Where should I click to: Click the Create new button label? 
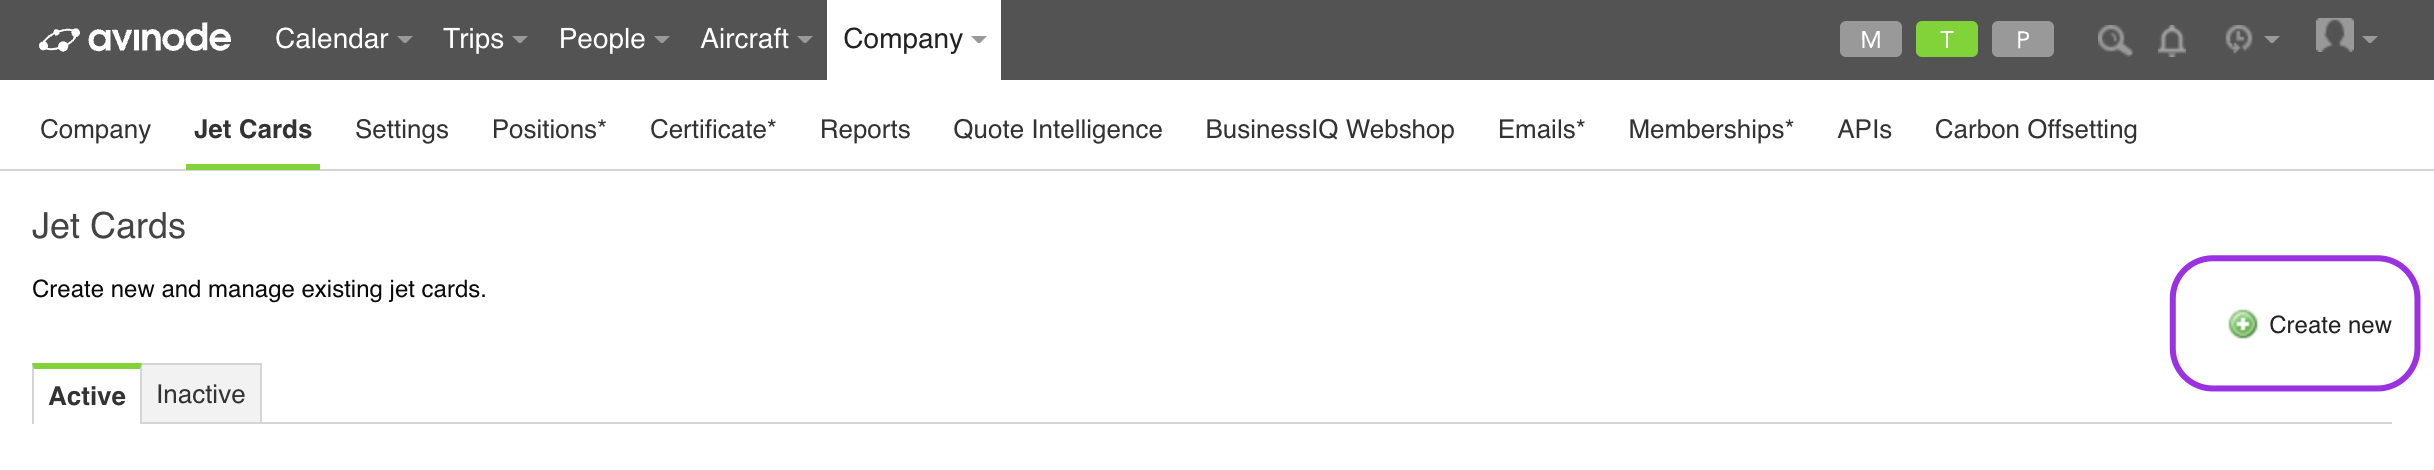pos(2330,325)
